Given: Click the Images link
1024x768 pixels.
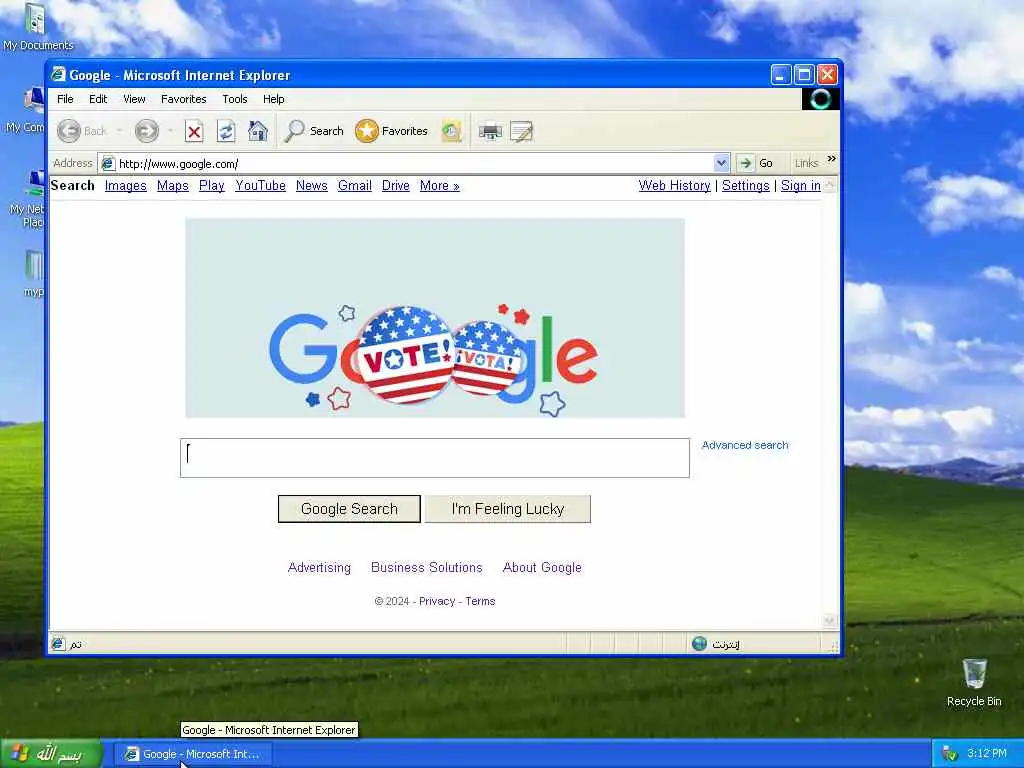Looking at the screenshot, I should point(125,185).
